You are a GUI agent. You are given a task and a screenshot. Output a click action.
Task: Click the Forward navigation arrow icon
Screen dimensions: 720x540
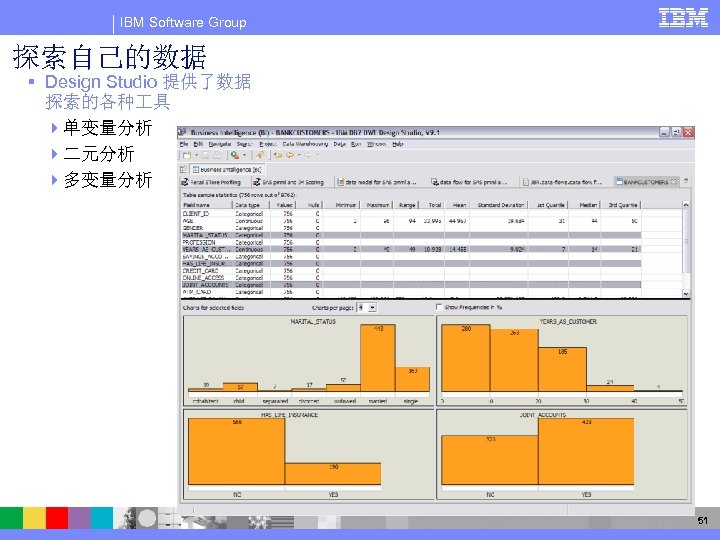click(308, 155)
